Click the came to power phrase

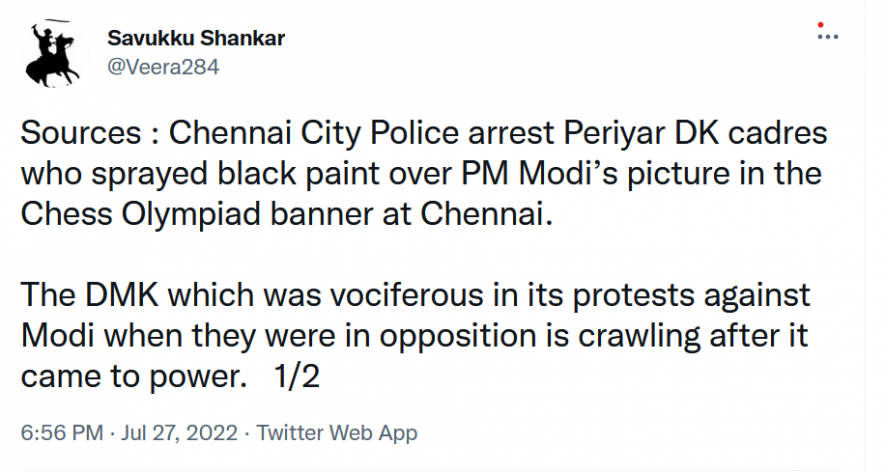pyautogui.click(x=132, y=377)
